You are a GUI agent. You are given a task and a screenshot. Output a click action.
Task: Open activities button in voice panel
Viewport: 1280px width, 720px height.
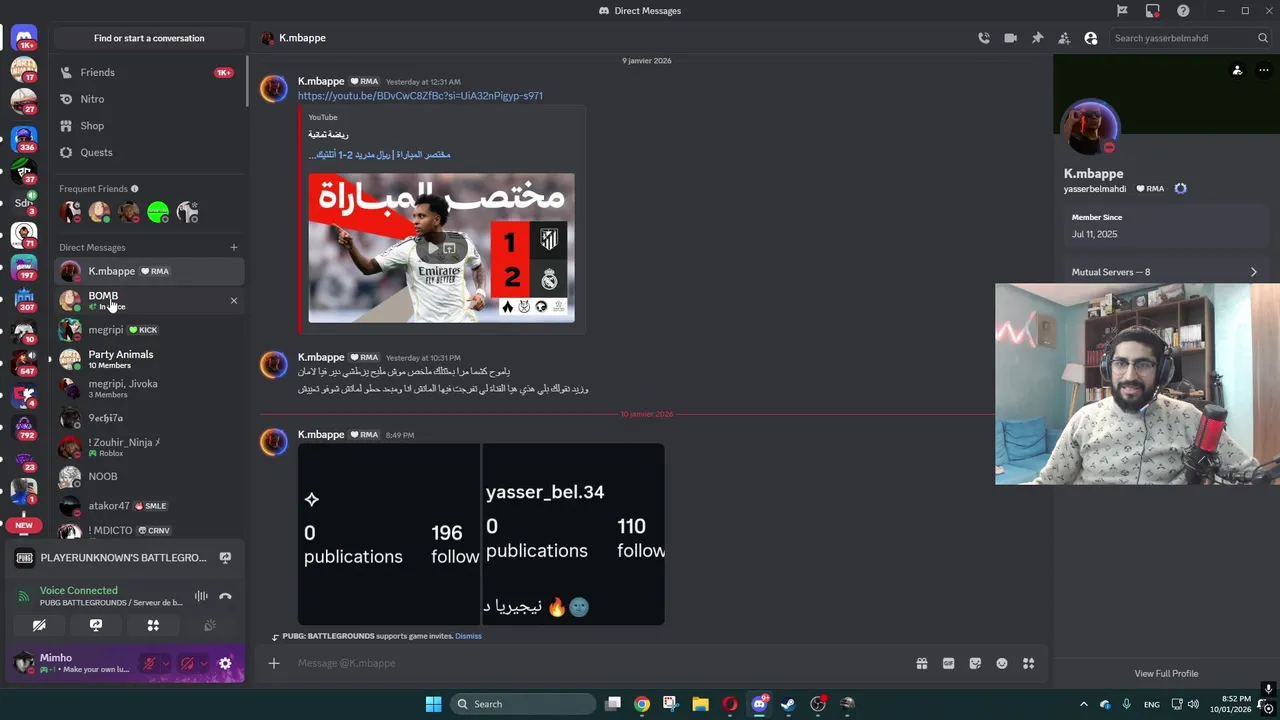point(153,625)
